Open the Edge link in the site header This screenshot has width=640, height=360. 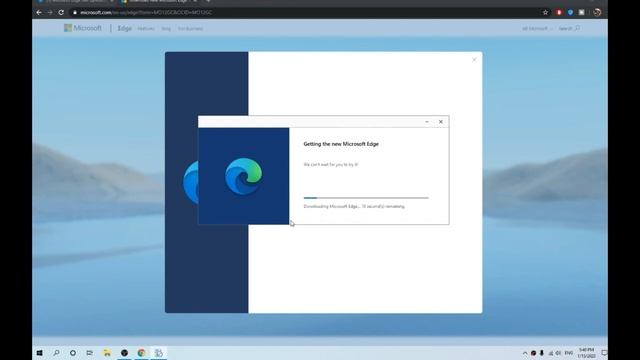point(124,29)
